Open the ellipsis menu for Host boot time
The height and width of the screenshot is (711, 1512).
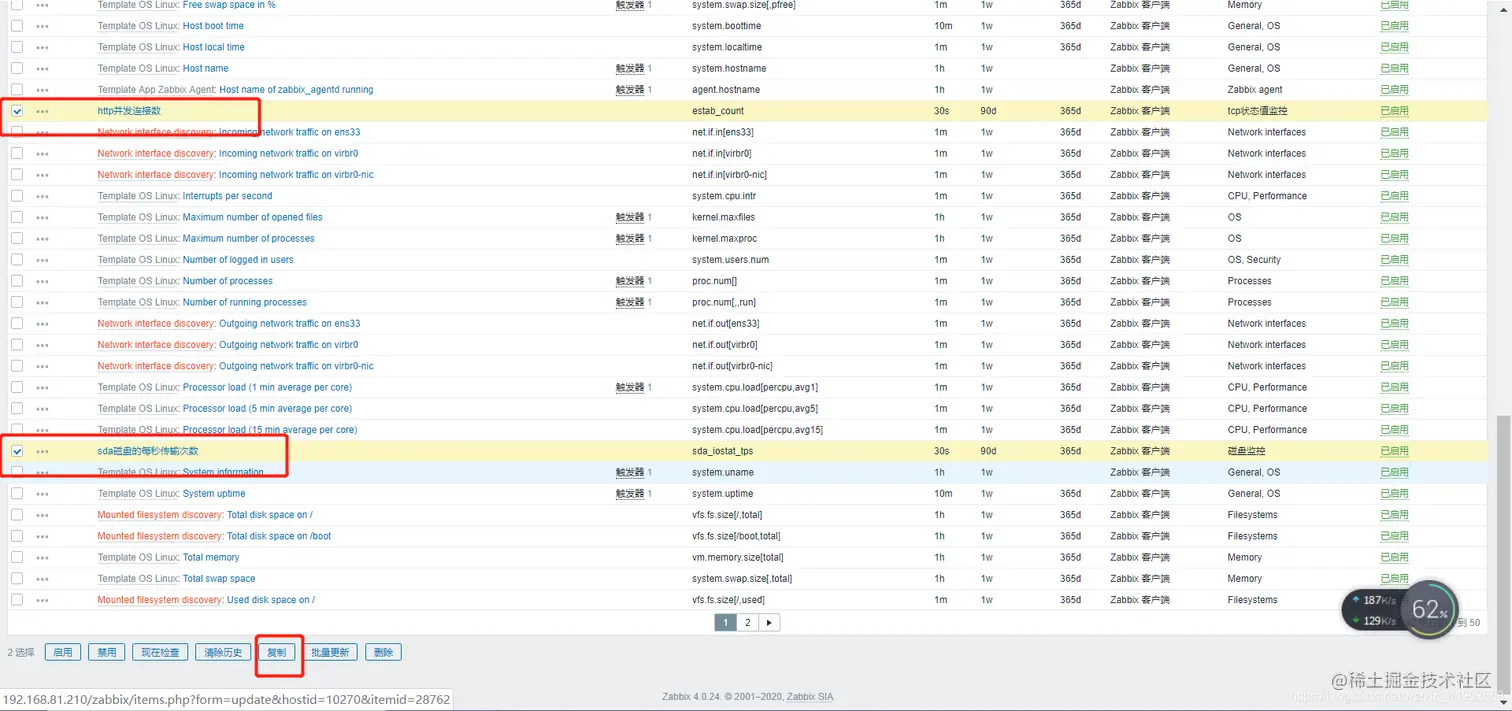[x=42, y=26]
